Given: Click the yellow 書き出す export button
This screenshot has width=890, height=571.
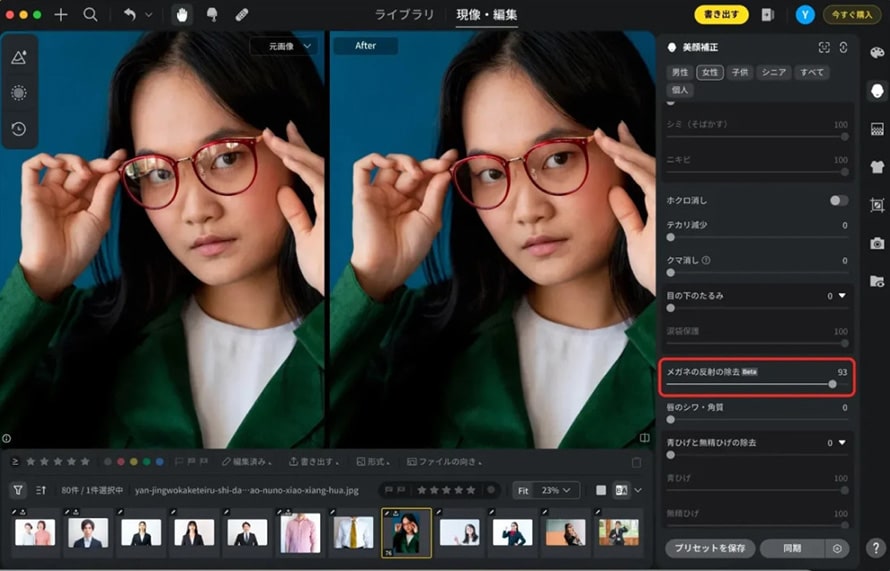Looking at the screenshot, I should 721,15.
